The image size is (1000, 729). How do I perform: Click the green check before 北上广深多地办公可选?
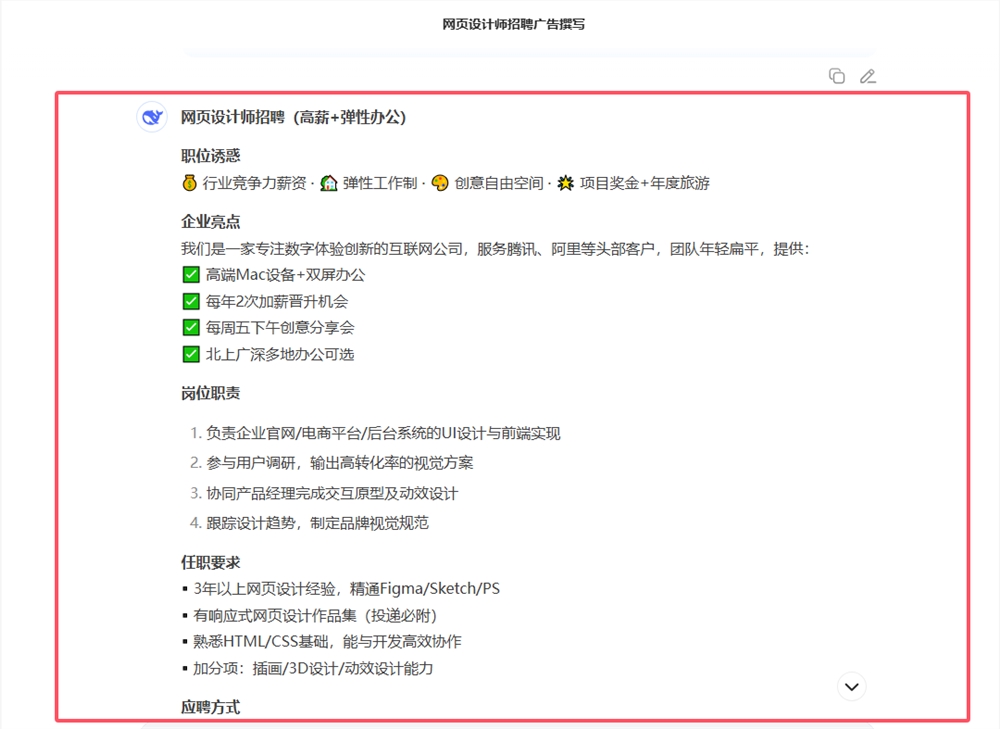[191, 354]
